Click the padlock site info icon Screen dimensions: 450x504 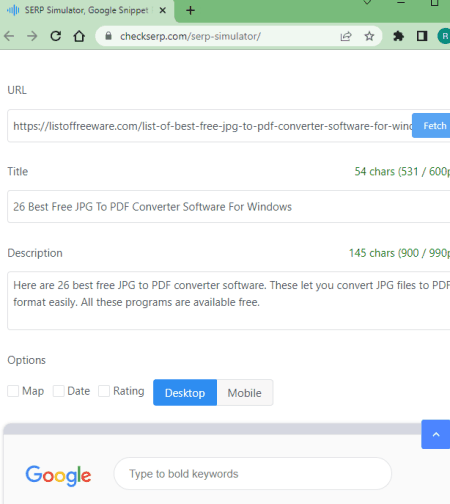(x=108, y=36)
